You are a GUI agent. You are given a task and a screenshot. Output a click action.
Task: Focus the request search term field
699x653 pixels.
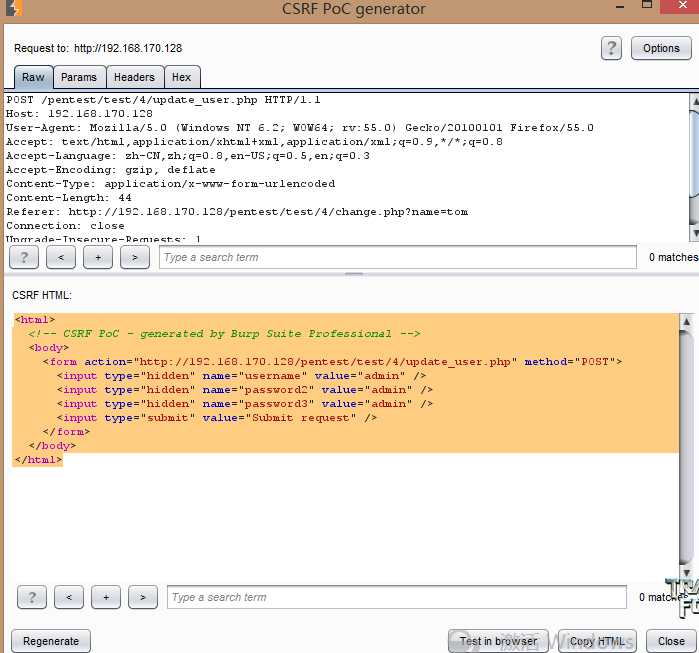[398, 258]
